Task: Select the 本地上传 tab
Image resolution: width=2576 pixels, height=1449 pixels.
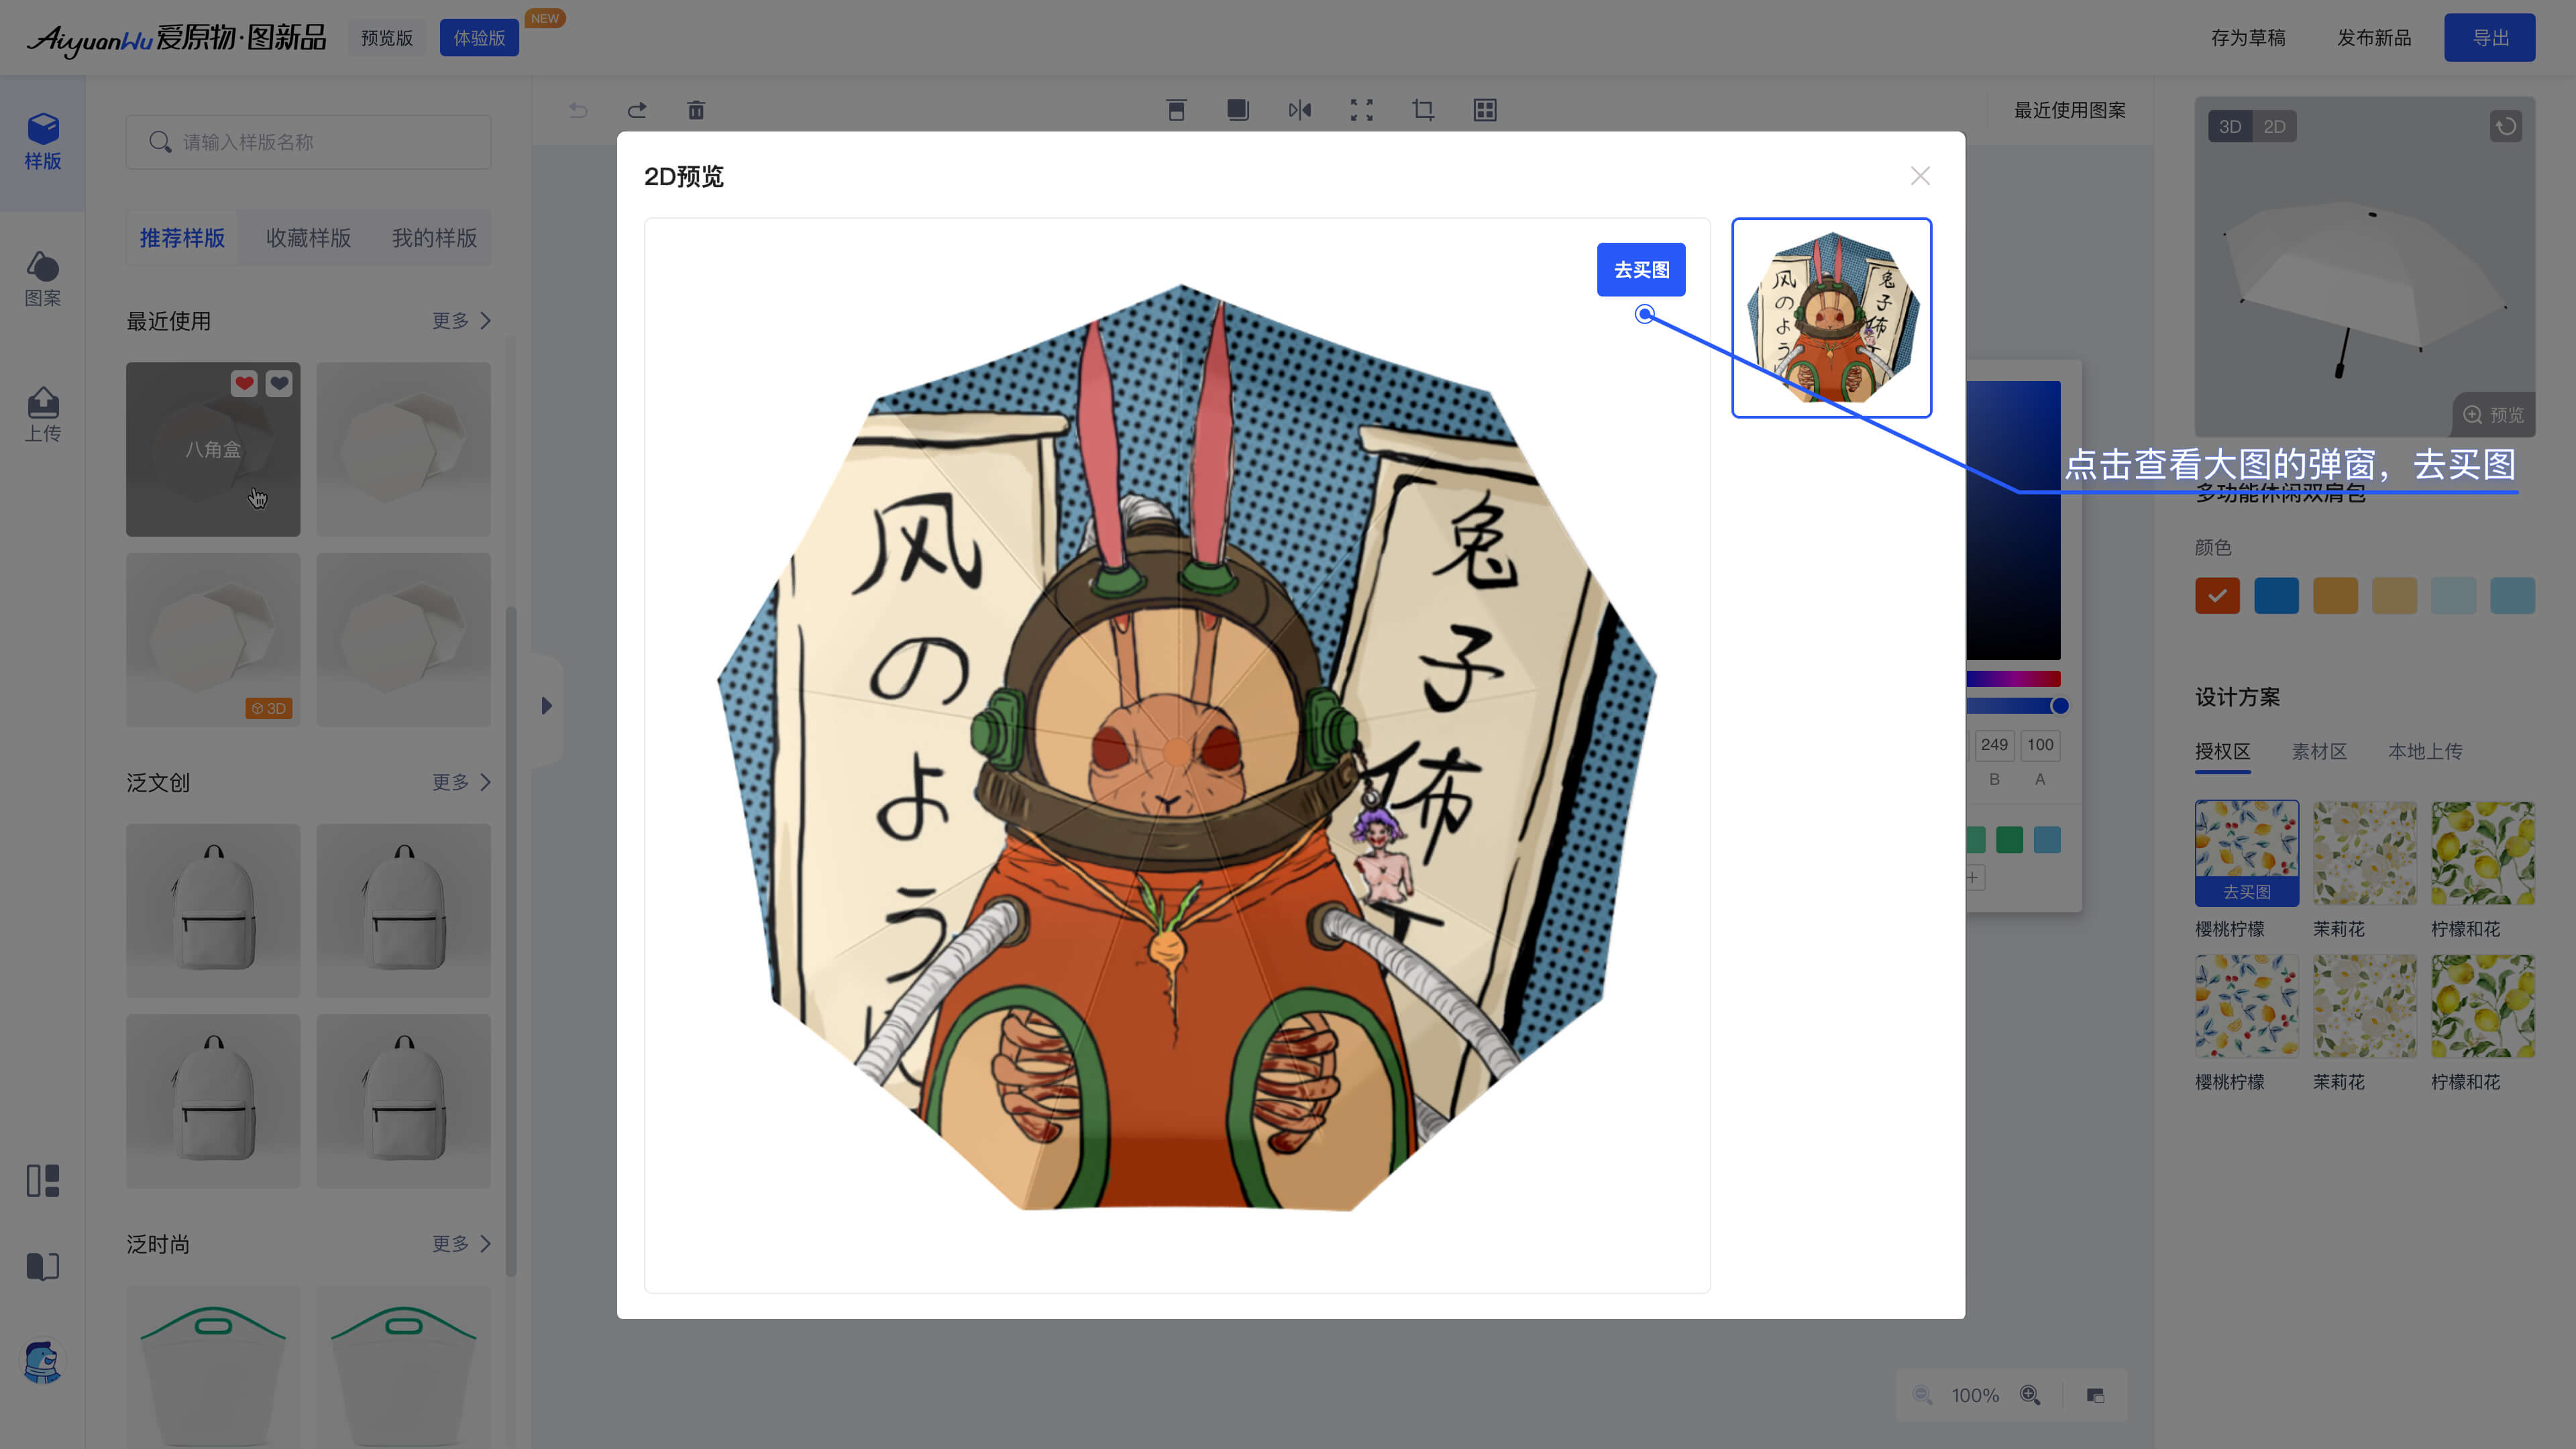Action: pos(2425,751)
